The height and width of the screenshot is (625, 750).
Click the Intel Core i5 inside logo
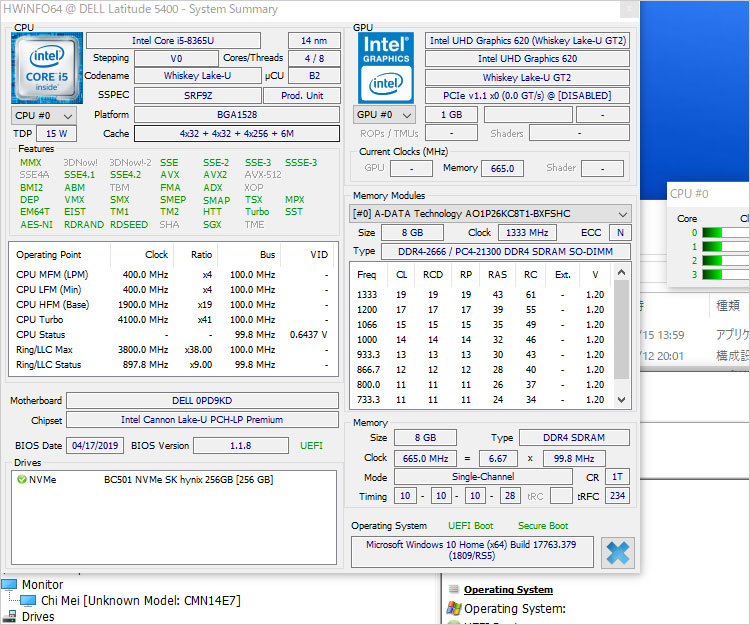point(46,68)
